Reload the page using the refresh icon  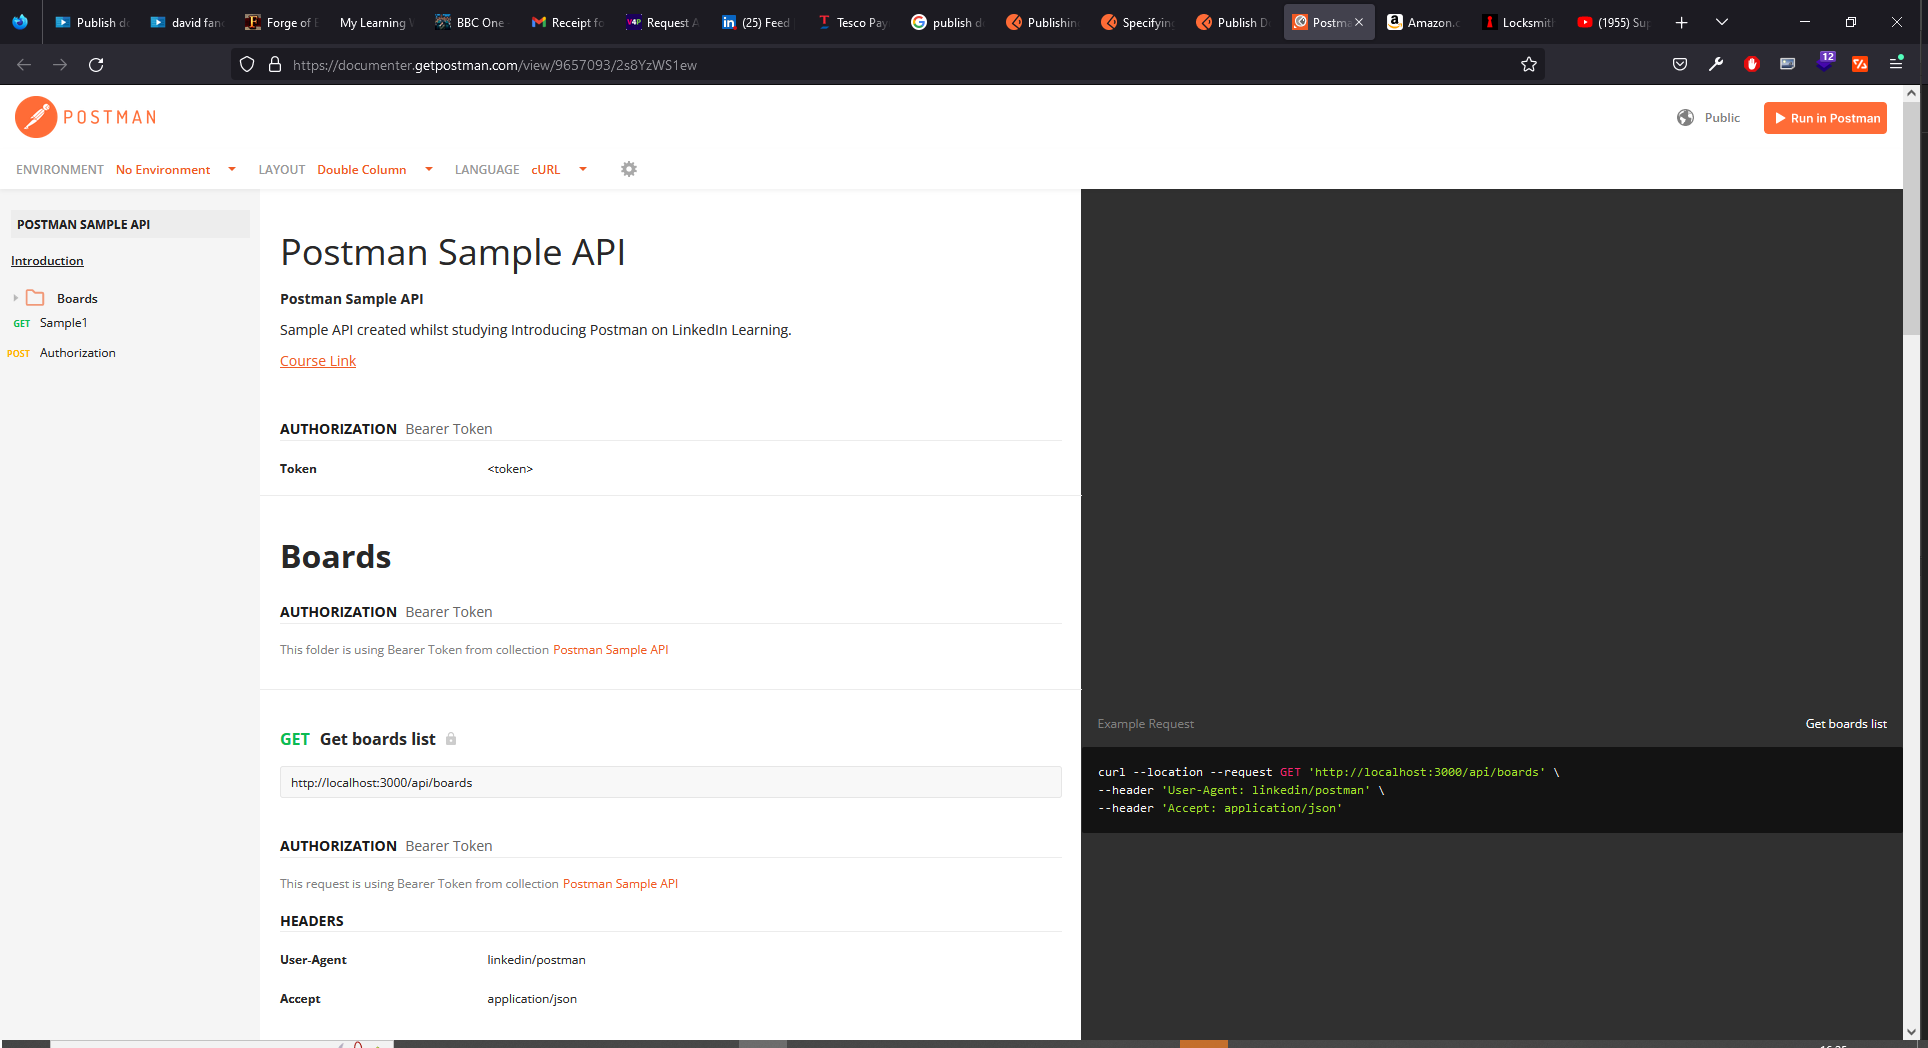point(96,65)
